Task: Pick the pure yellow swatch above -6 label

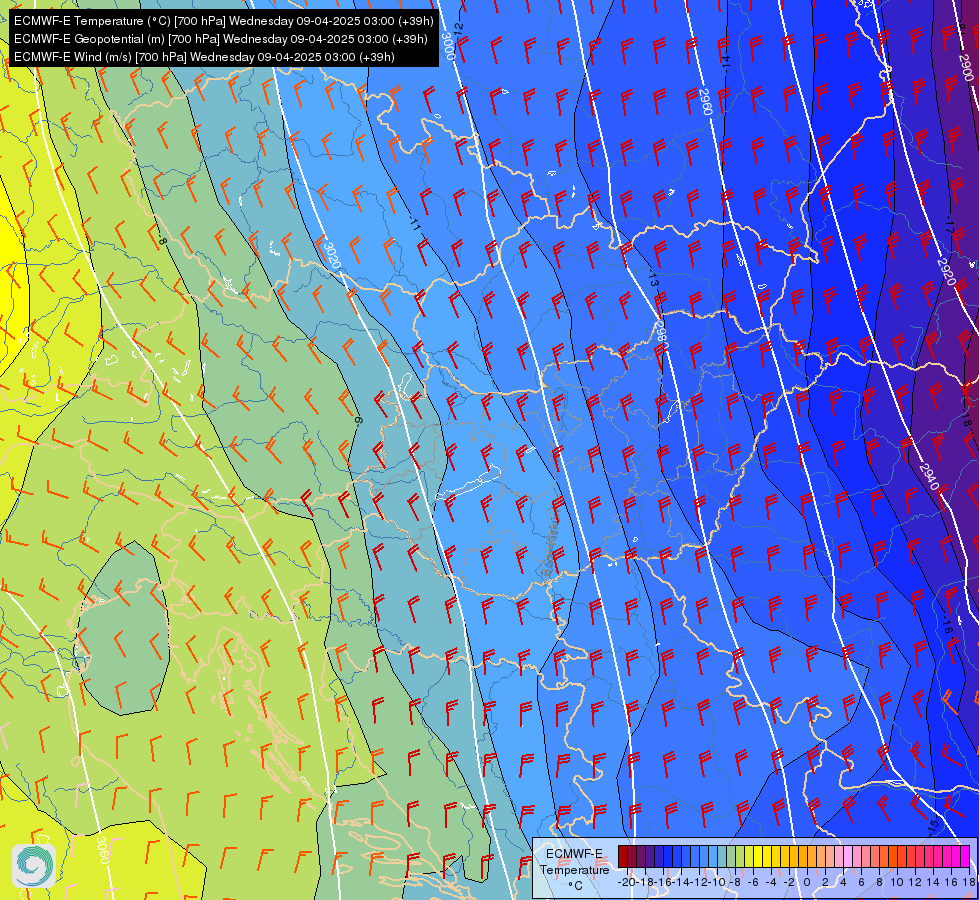Action: click(x=757, y=857)
